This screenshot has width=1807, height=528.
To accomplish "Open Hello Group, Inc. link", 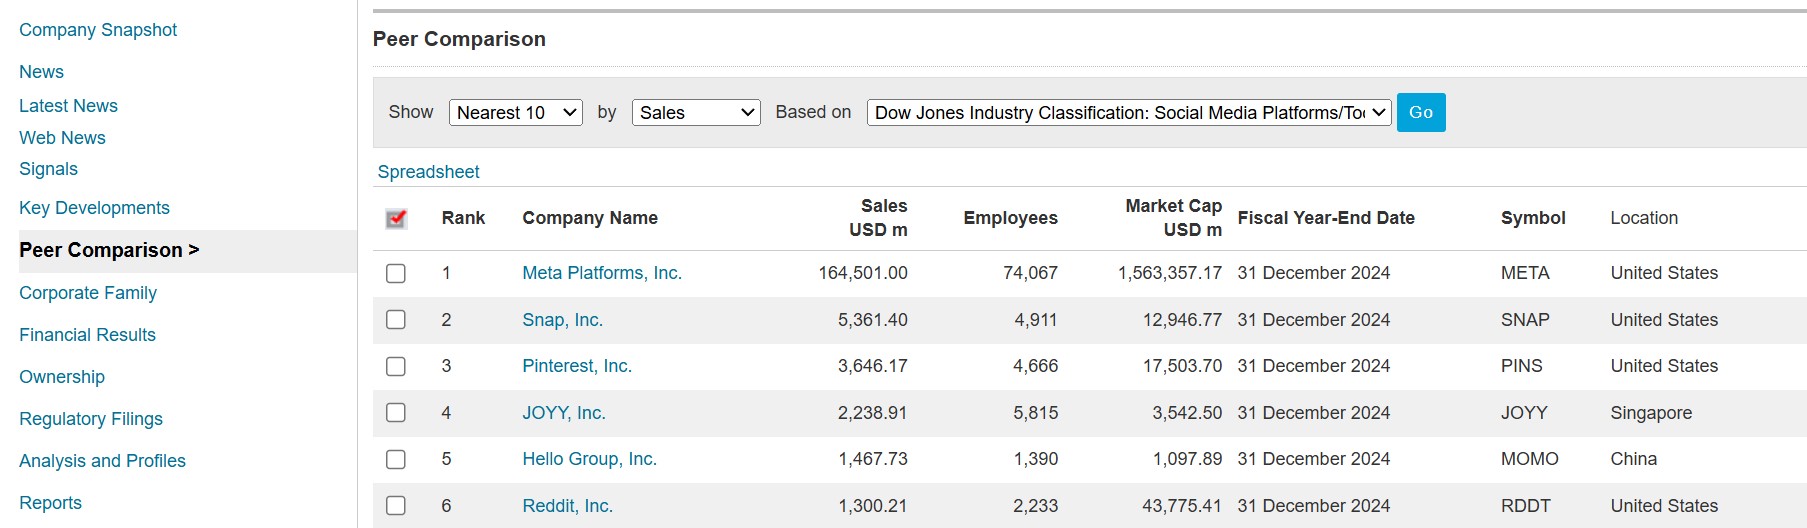I will pos(589,459).
